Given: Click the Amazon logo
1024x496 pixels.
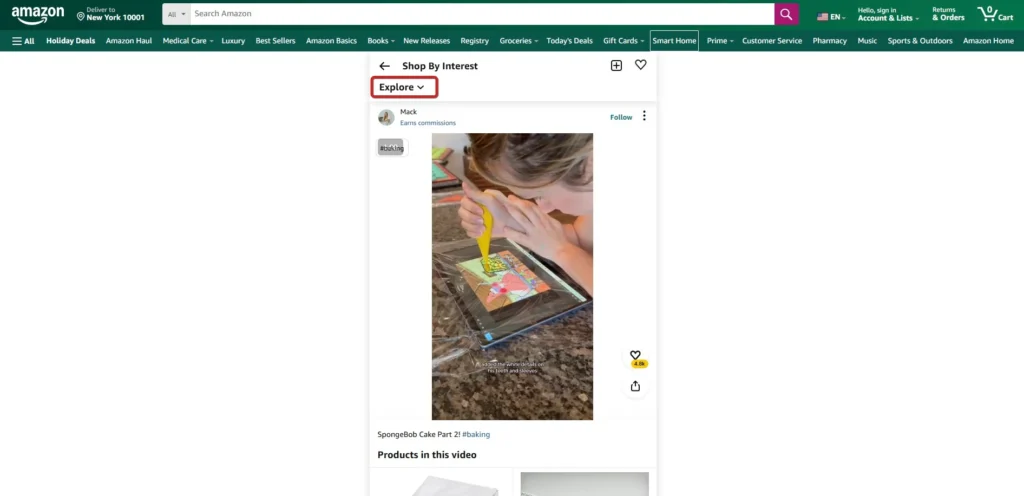Looking at the screenshot, I should pyautogui.click(x=38, y=15).
